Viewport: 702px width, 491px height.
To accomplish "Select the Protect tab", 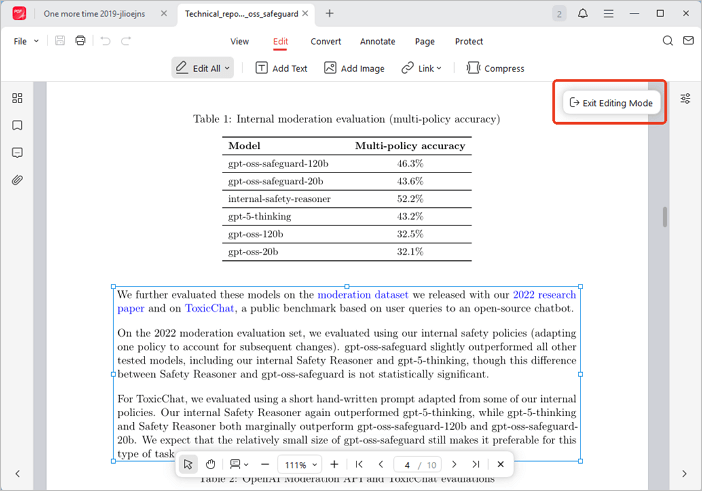I will tap(469, 42).
